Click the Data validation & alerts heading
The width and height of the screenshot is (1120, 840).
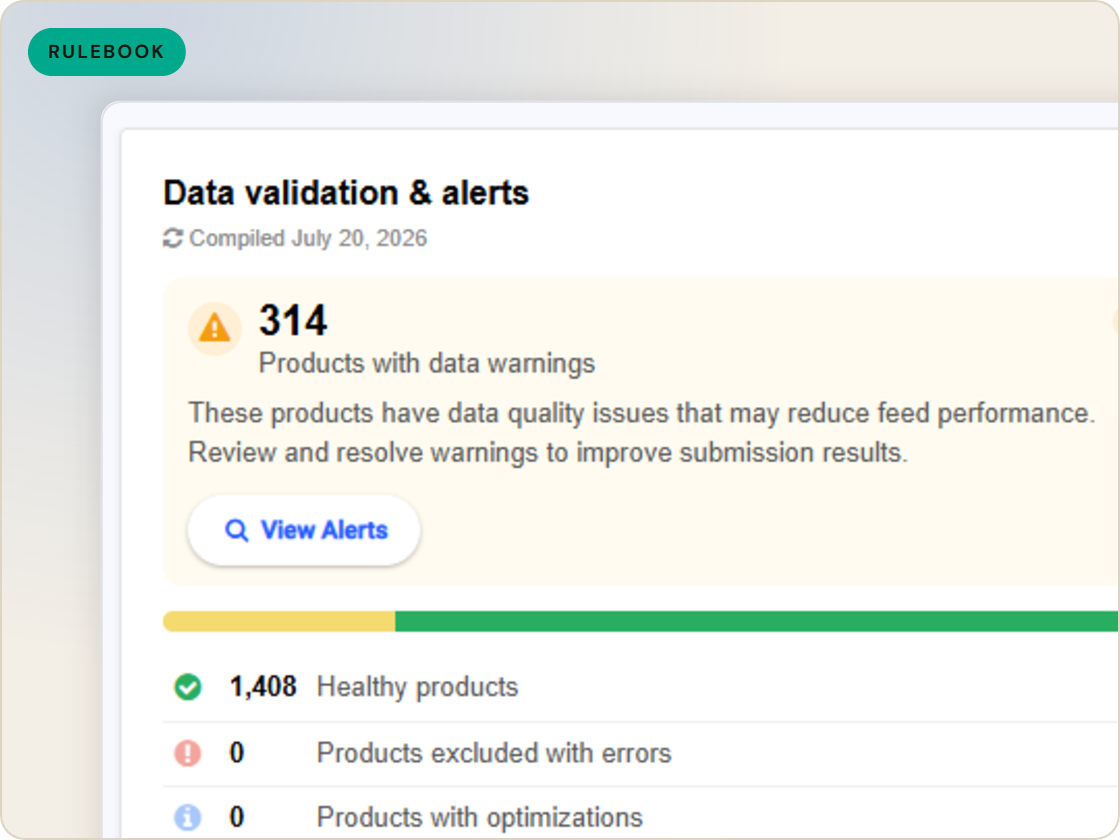(x=346, y=193)
